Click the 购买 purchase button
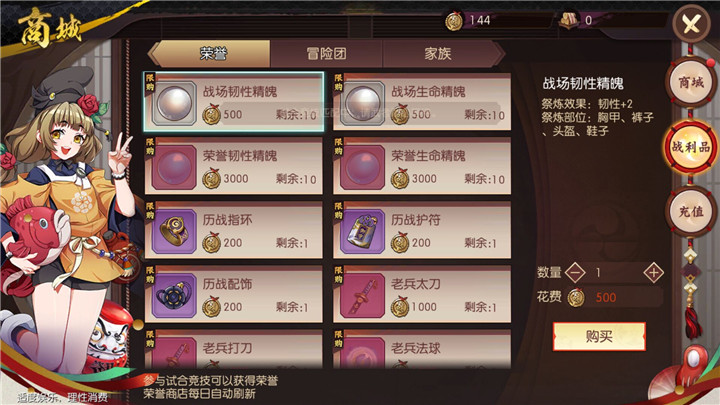This screenshot has width=720, height=405. coord(599,336)
